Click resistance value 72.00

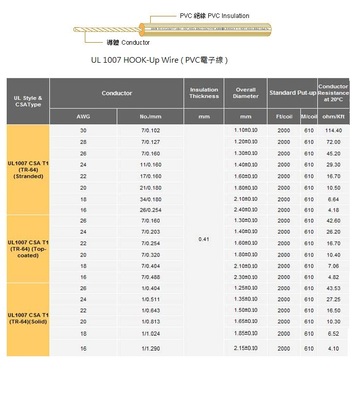tap(333, 142)
